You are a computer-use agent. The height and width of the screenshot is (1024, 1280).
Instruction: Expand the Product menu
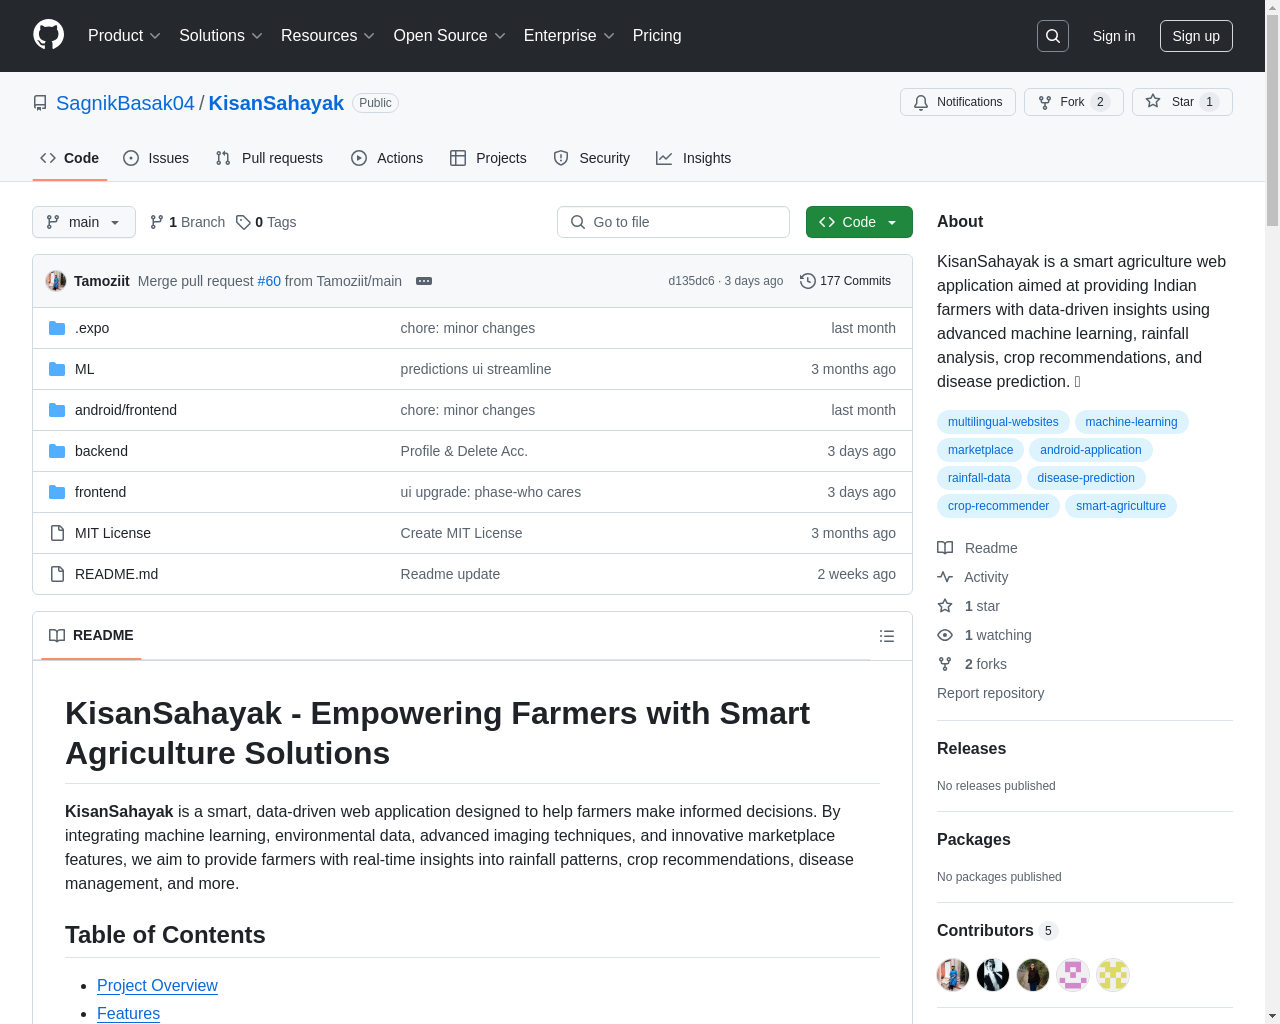click(124, 36)
